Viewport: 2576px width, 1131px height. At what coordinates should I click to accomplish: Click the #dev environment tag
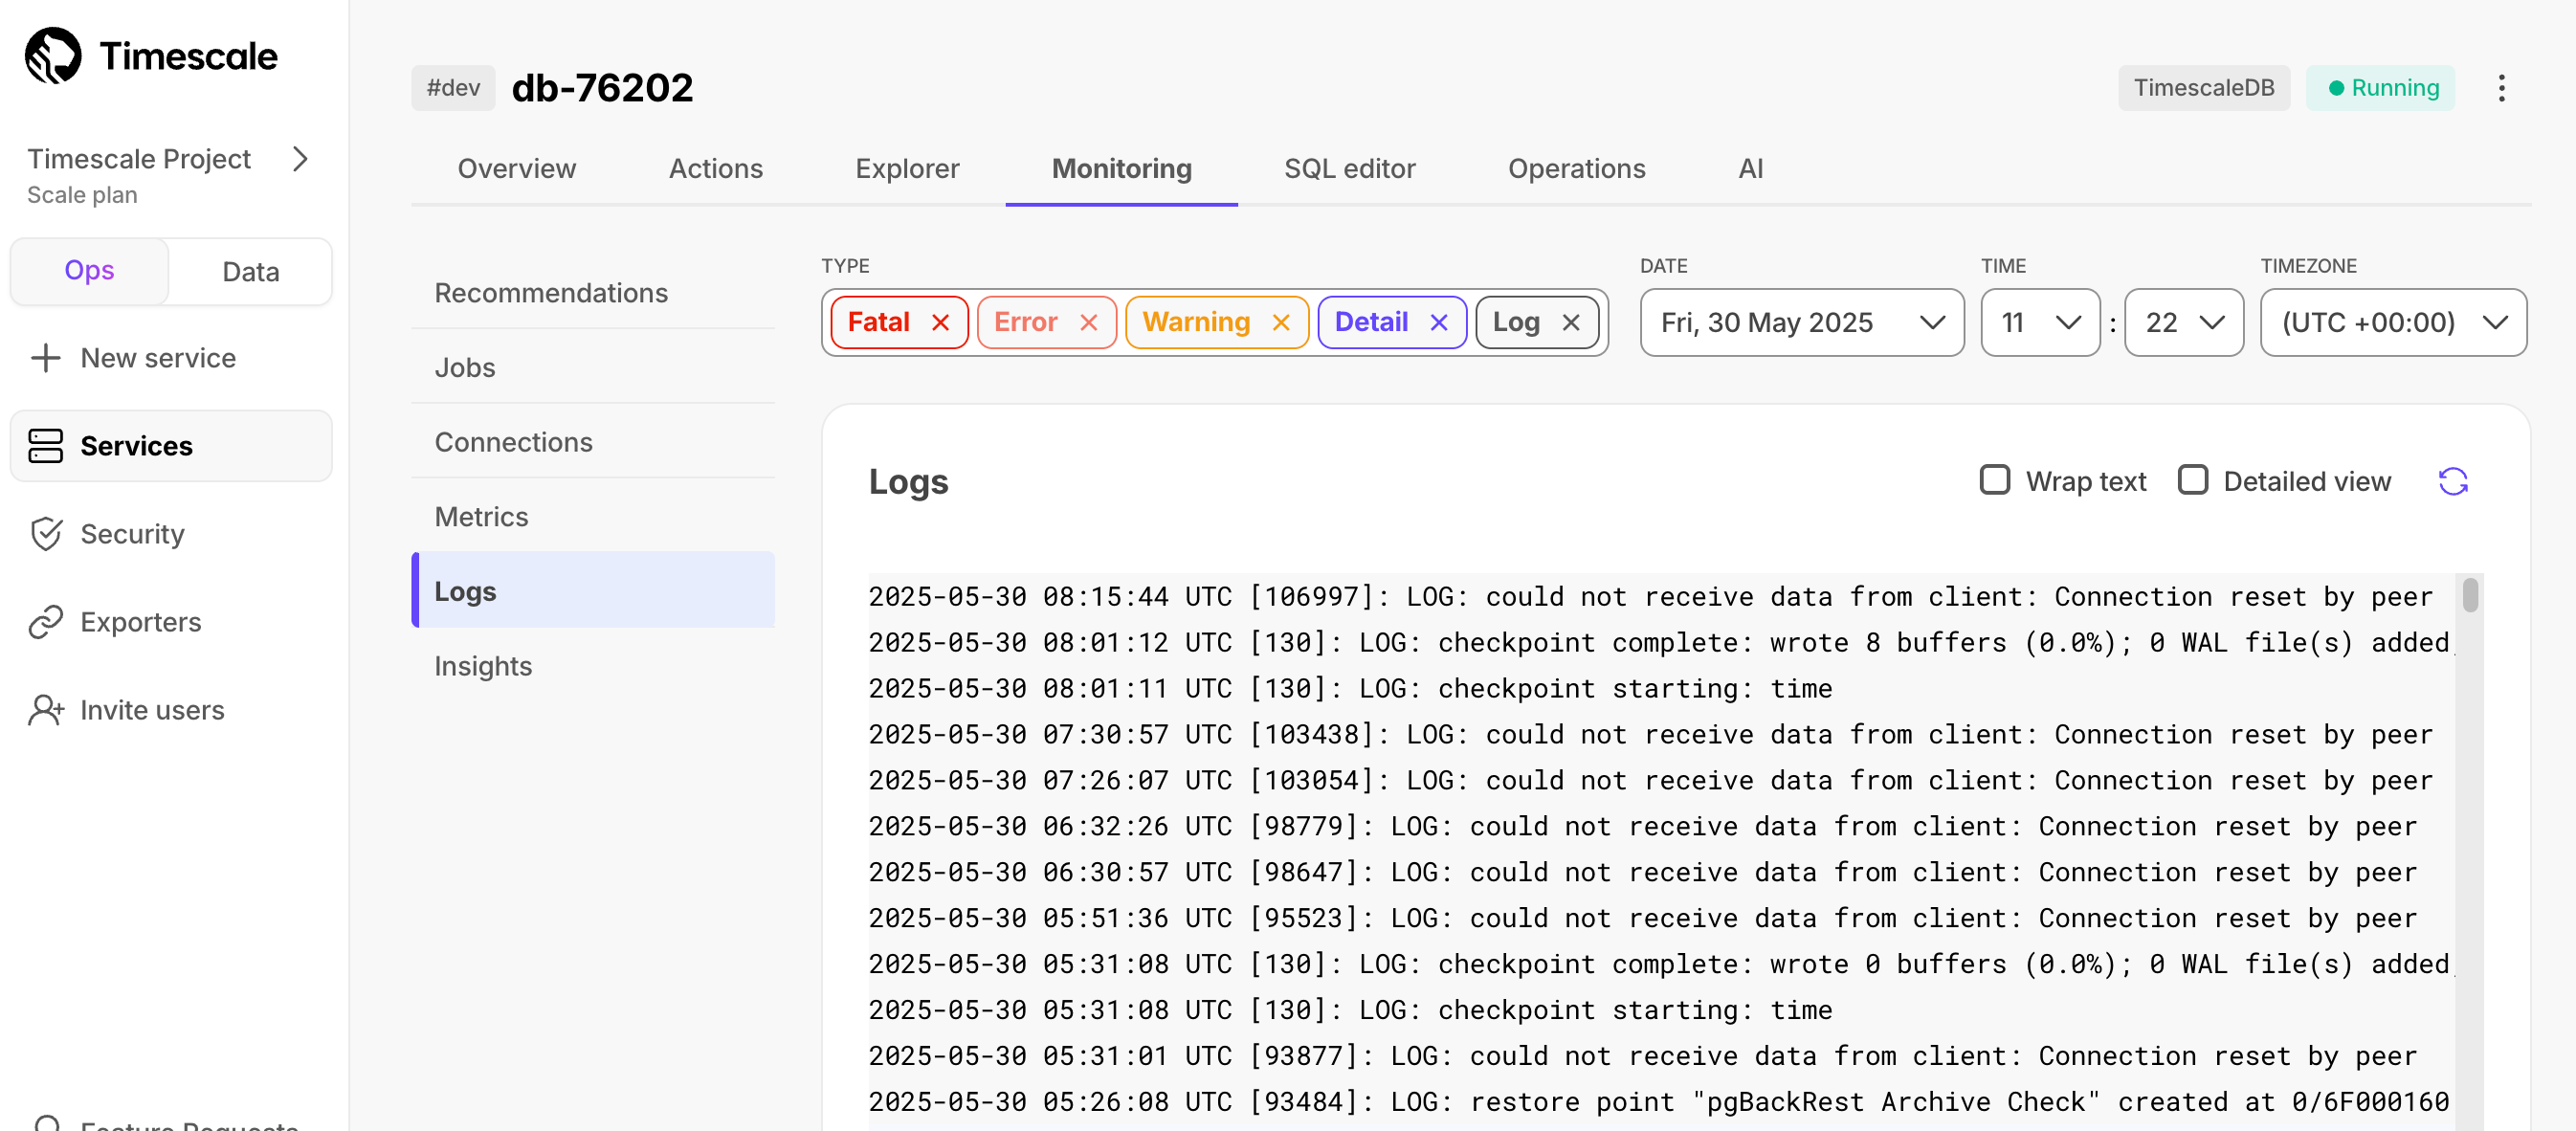click(453, 88)
